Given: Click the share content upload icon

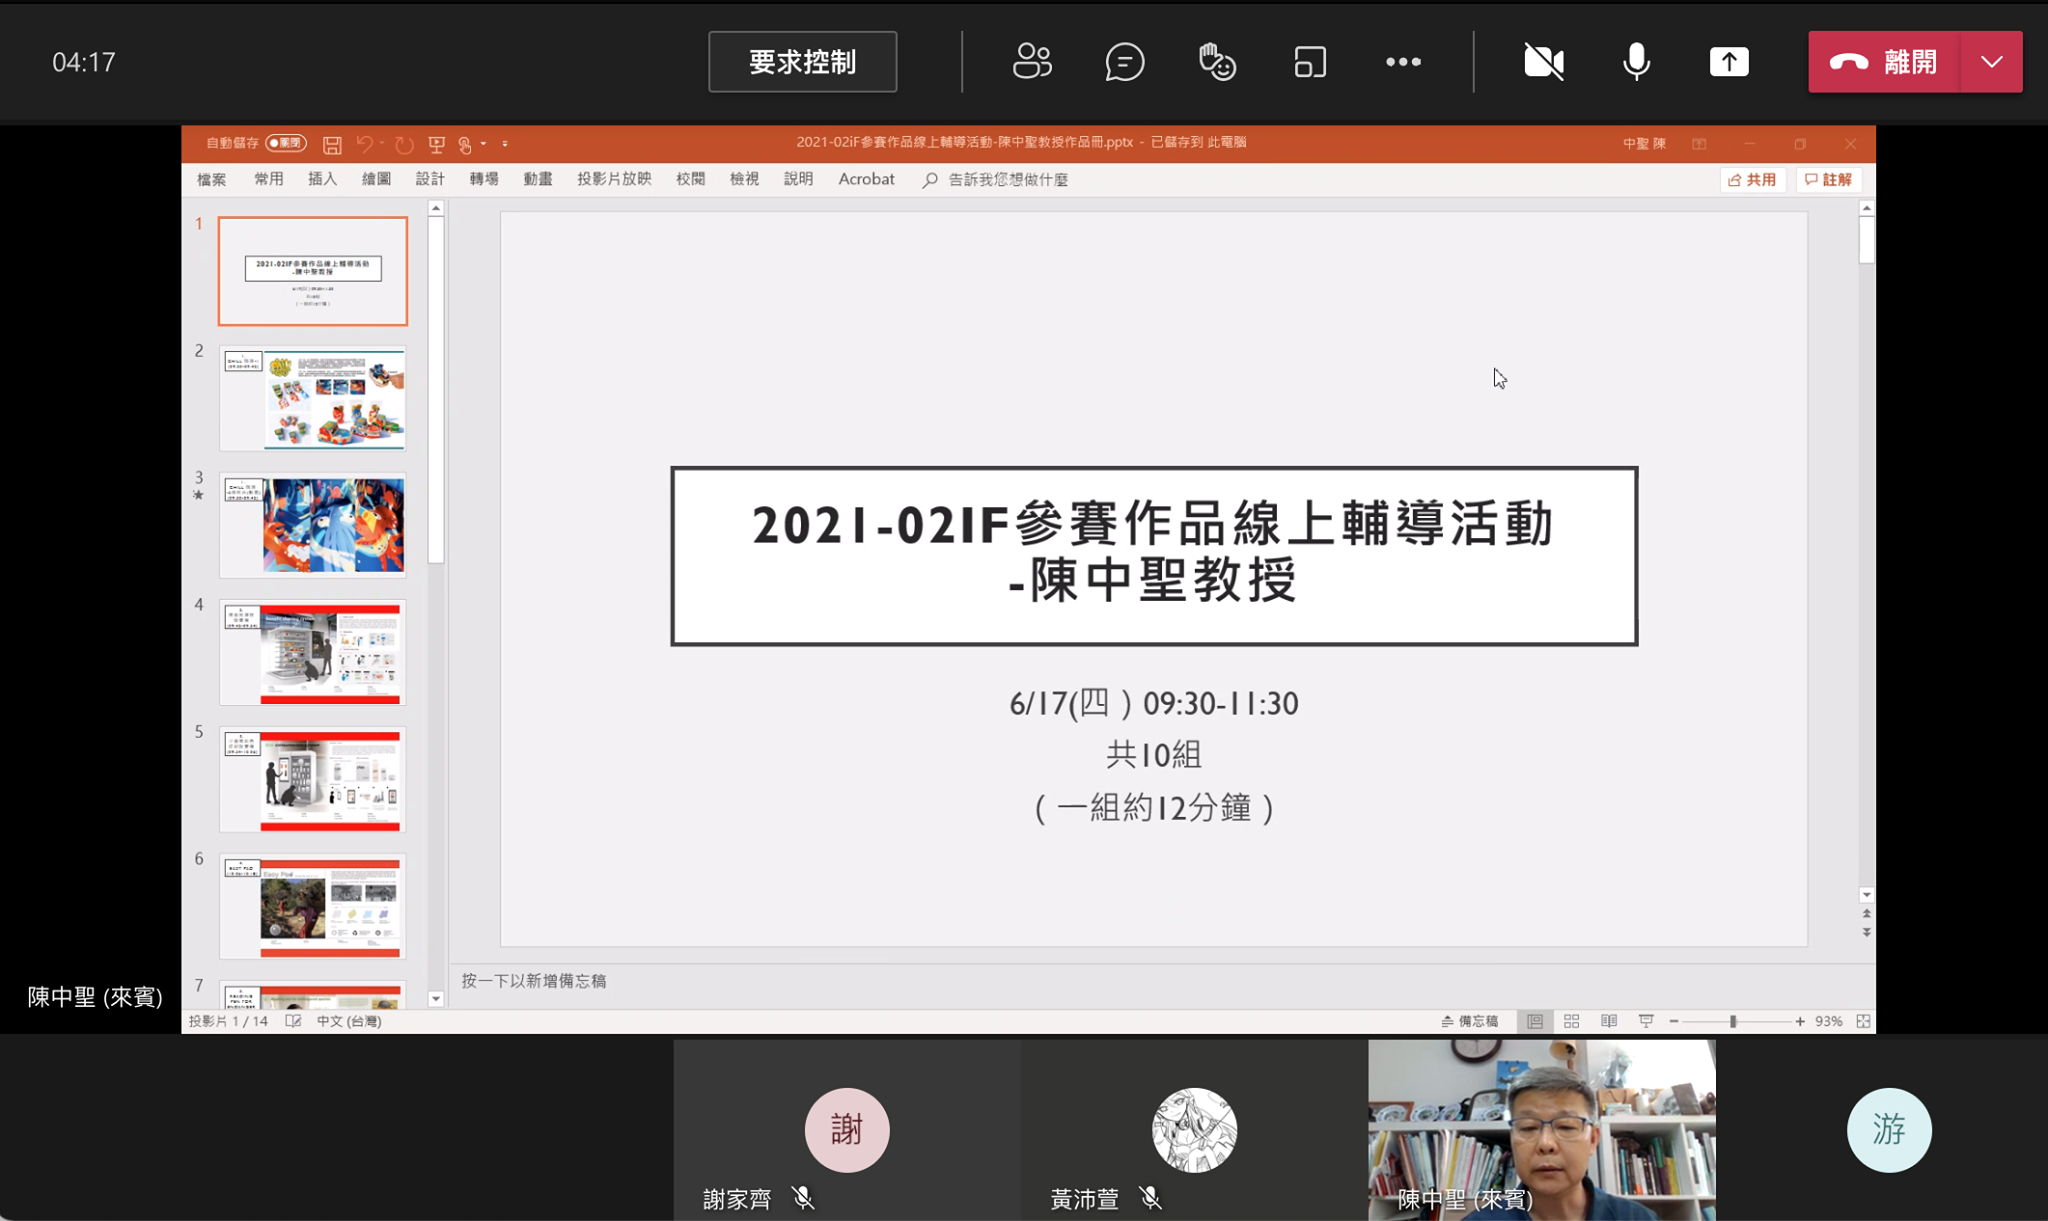Looking at the screenshot, I should pyautogui.click(x=1729, y=62).
